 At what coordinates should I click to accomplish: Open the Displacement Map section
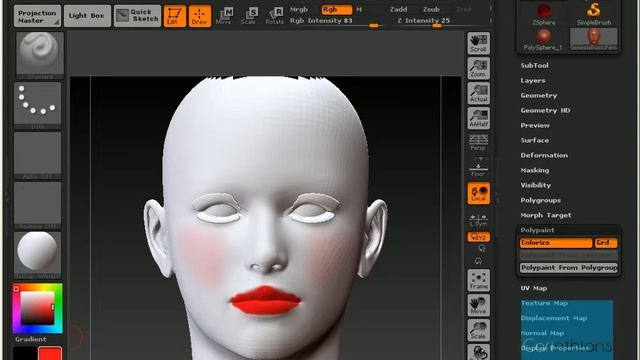554,318
